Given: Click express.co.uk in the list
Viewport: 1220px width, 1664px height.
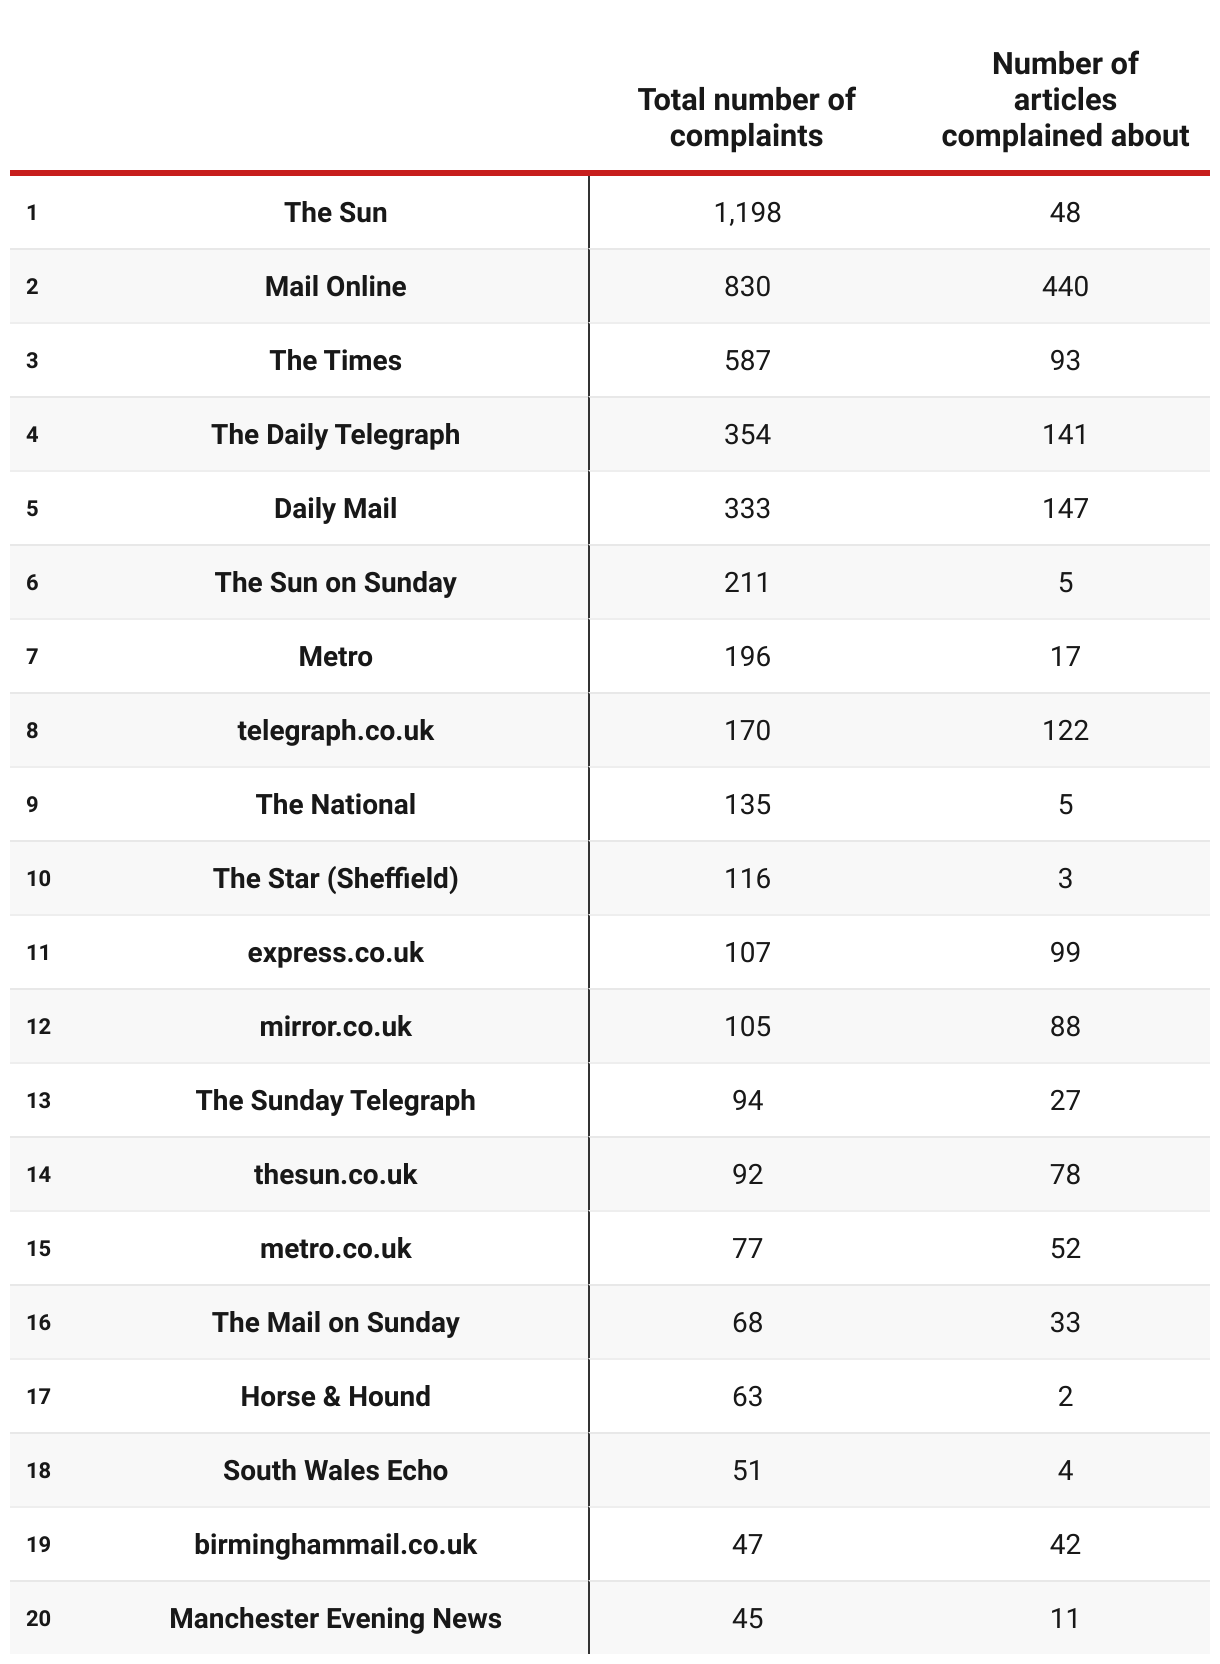Looking at the screenshot, I should [335, 952].
